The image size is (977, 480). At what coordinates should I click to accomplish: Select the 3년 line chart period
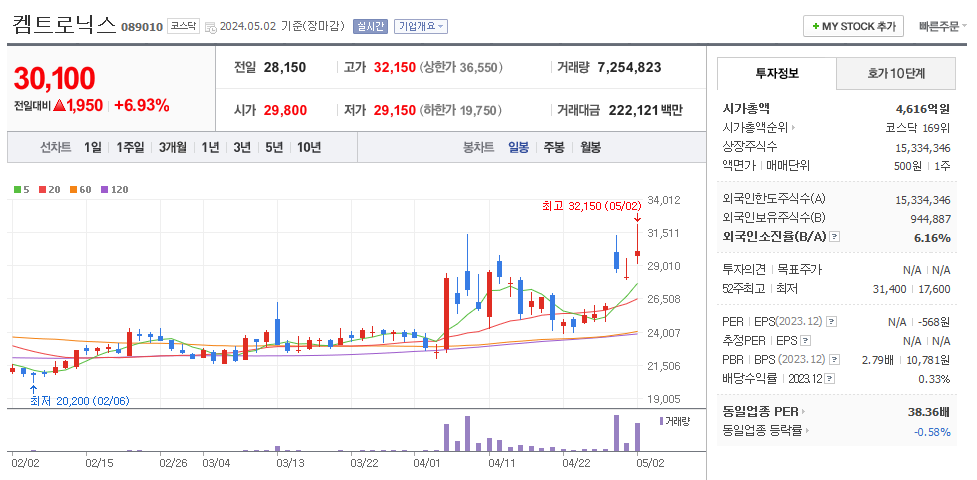(242, 148)
